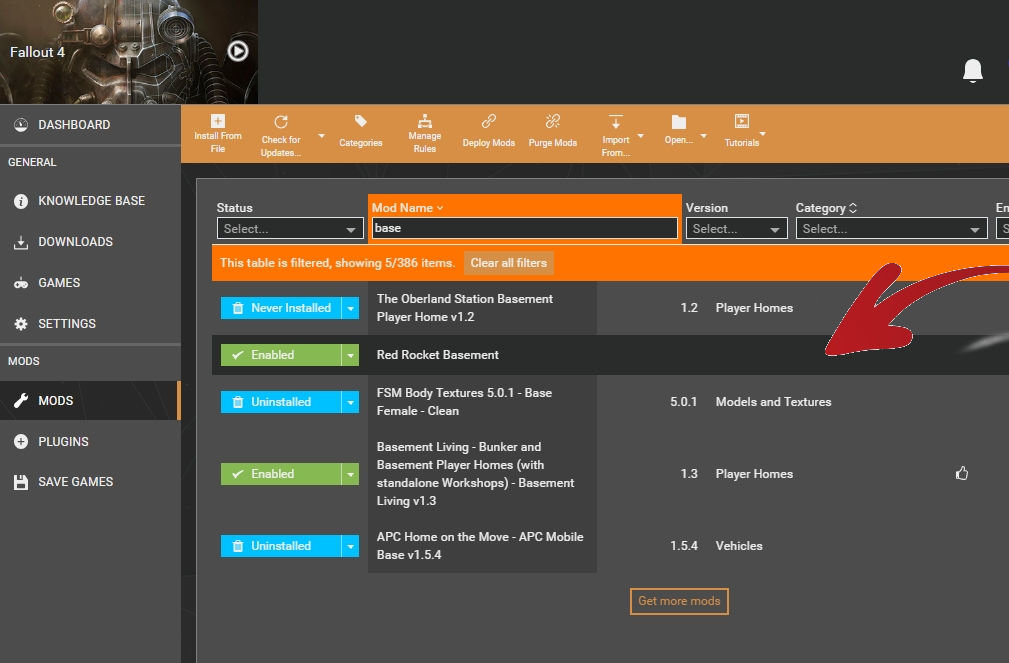Open the Status filter dropdown
The width and height of the screenshot is (1009, 663).
(x=290, y=229)
